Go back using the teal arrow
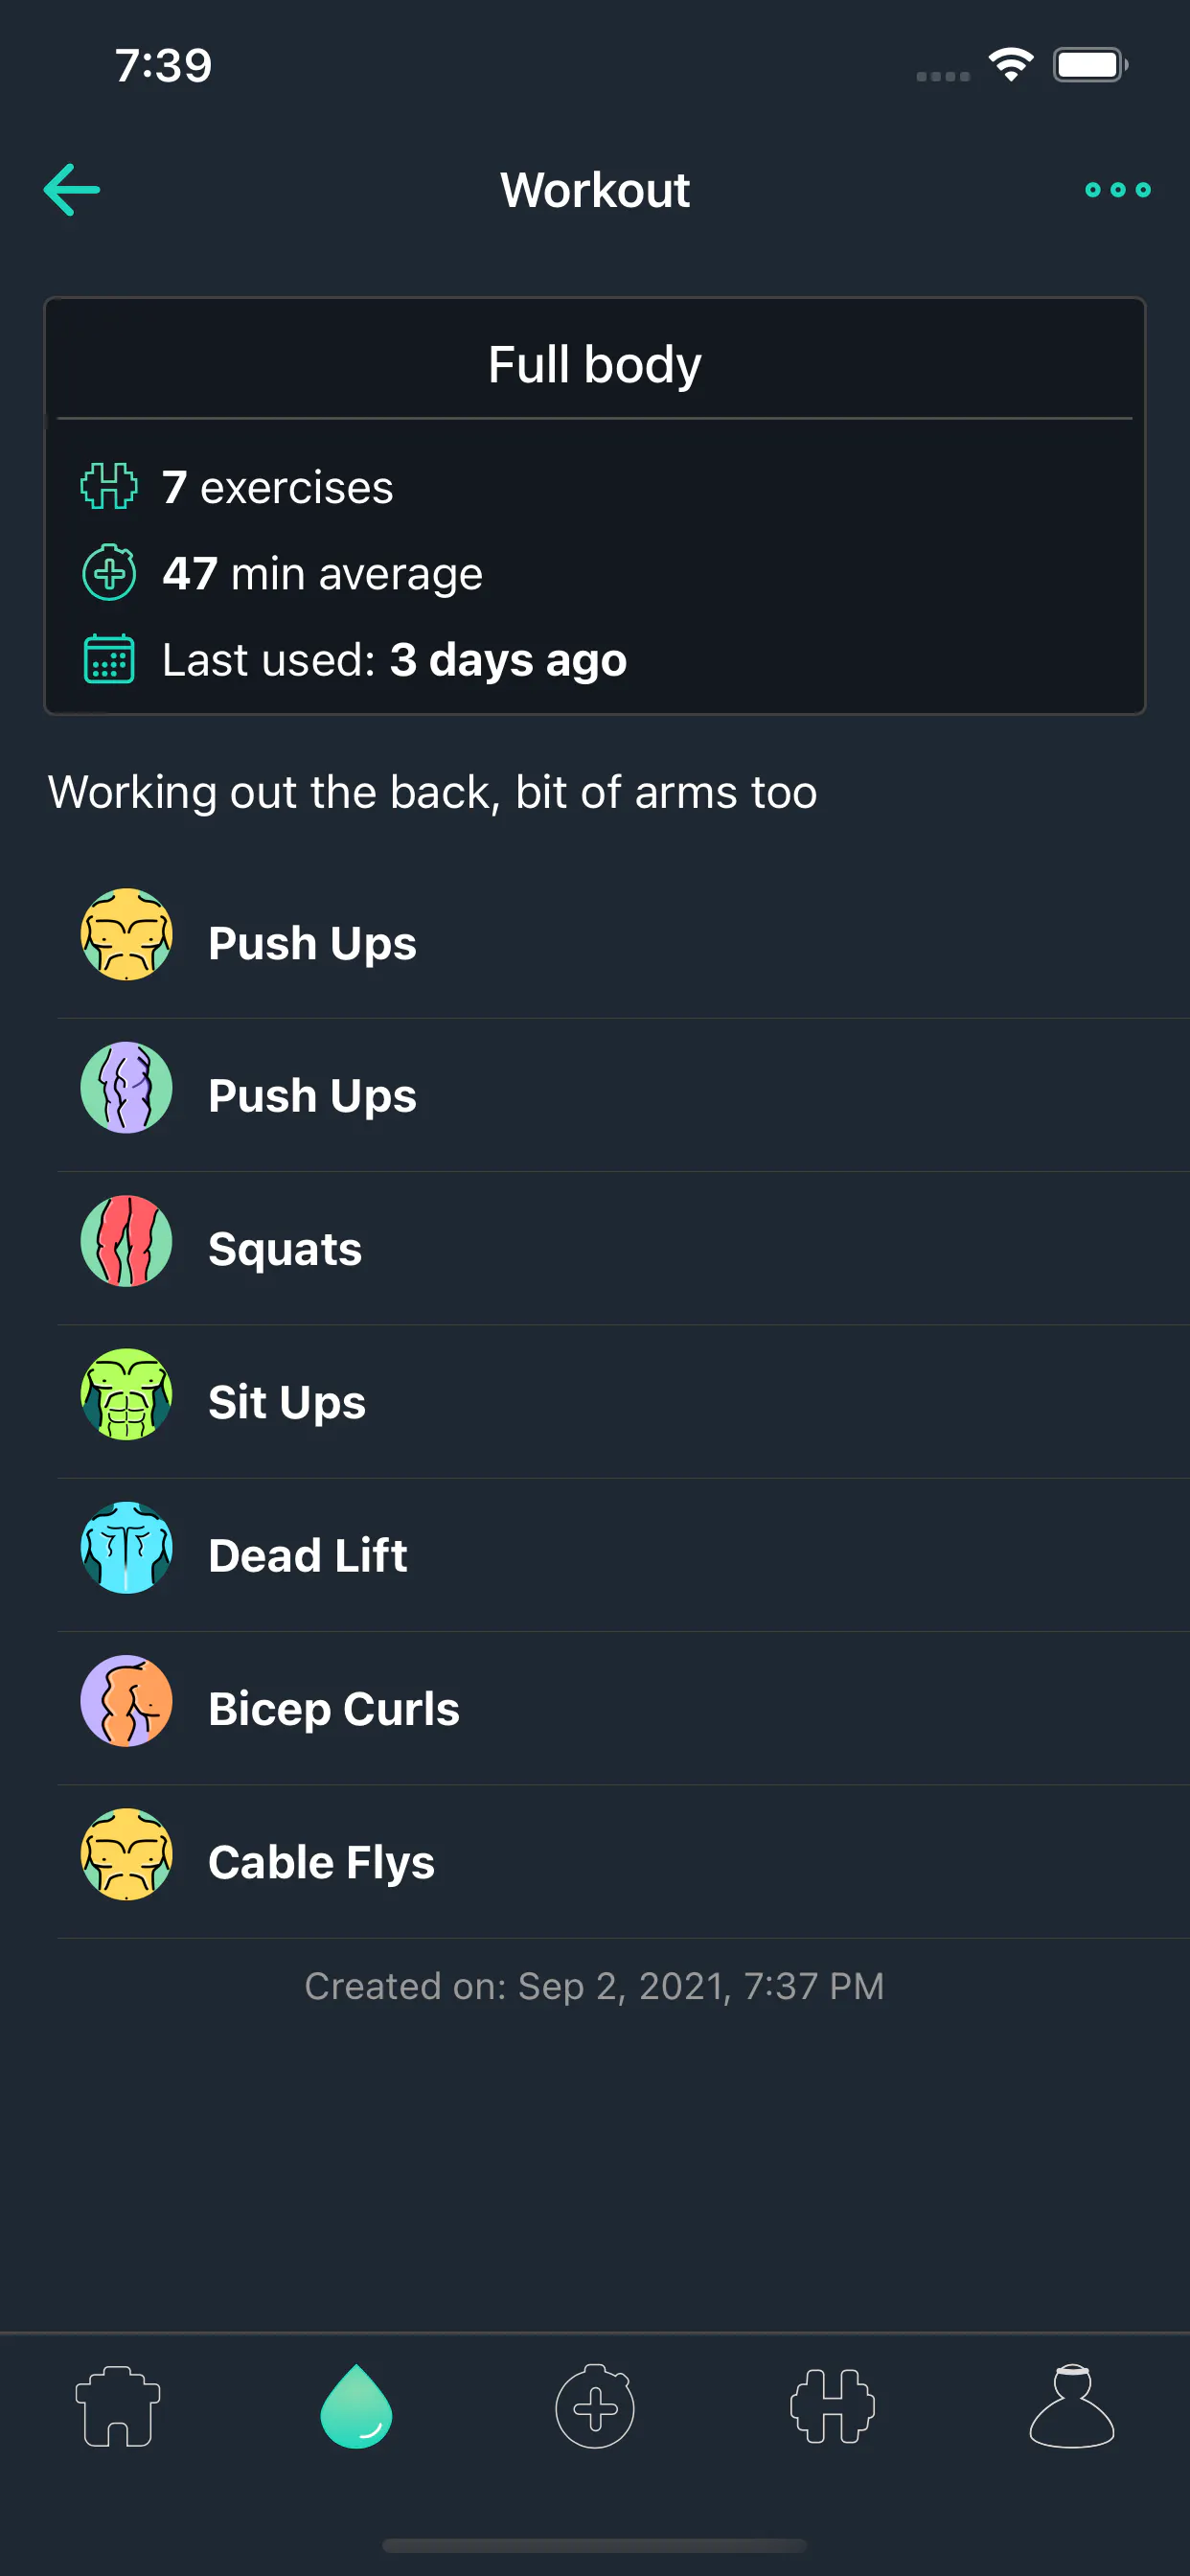 pos(72,190)
